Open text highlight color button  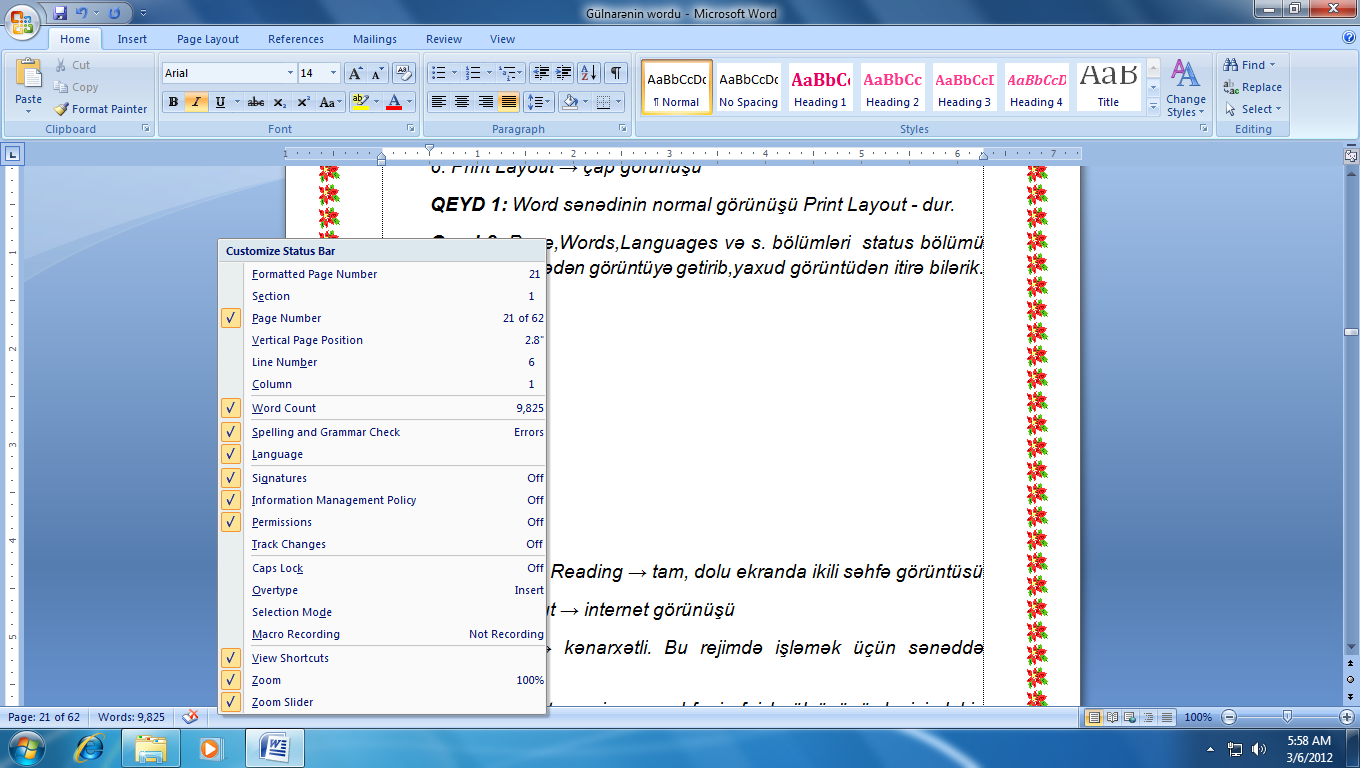[361, 102]
